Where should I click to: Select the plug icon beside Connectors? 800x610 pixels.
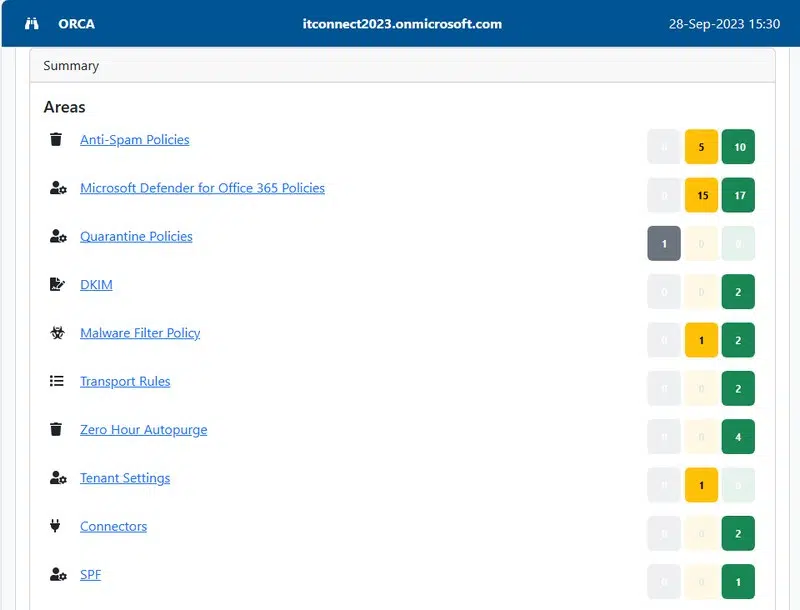56,526
